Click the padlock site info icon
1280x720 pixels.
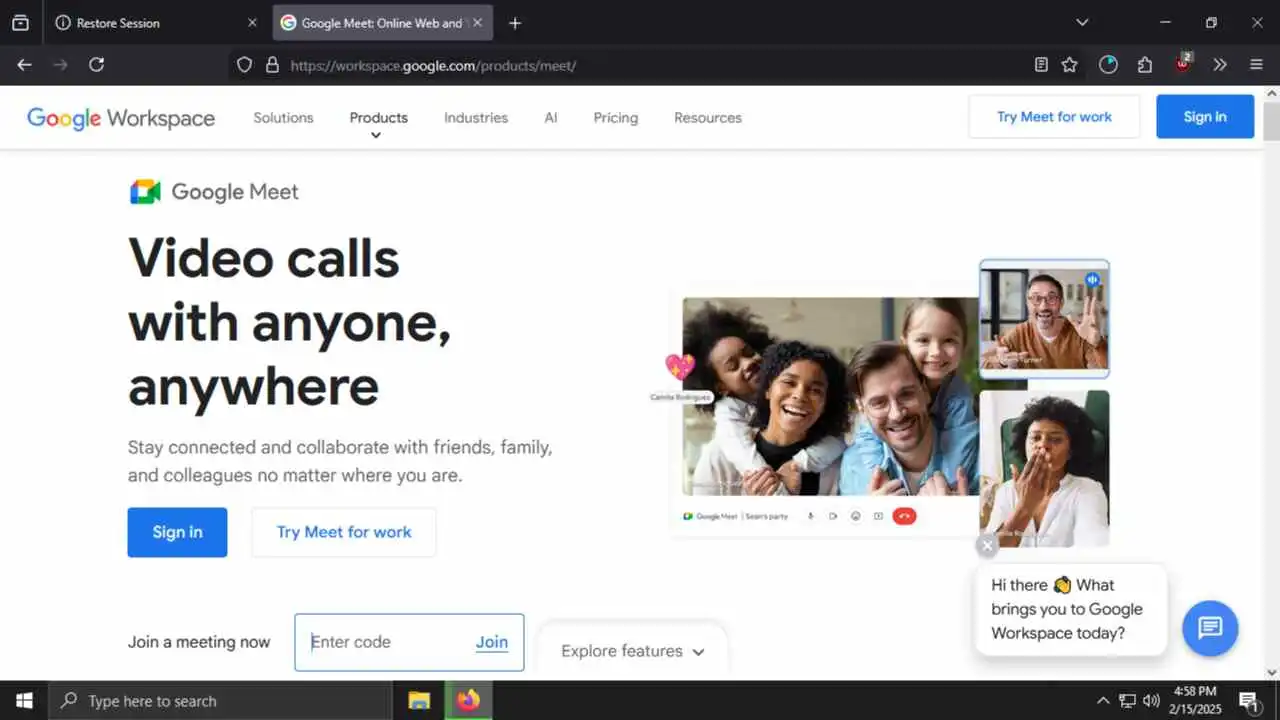(271, 65)
